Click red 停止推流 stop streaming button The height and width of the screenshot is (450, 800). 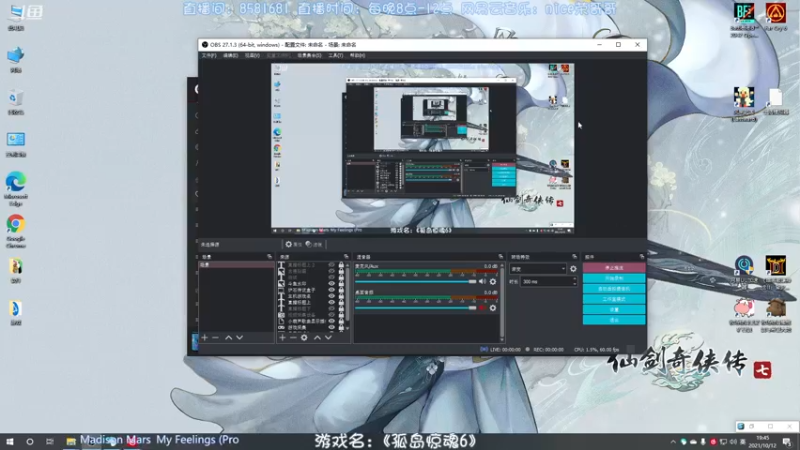pyautogui.click(x=614, y=268)
